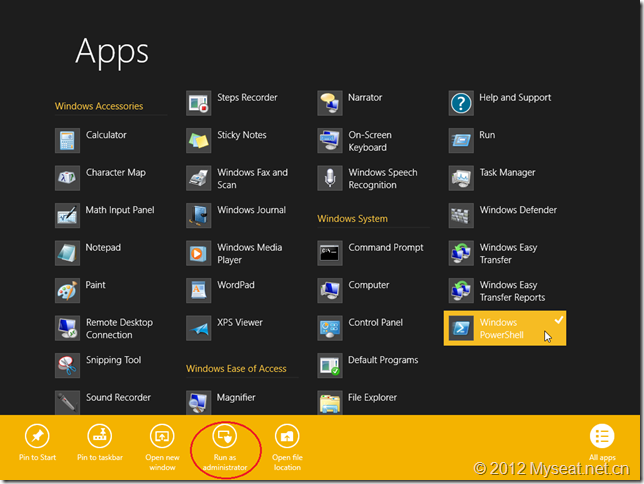
Task: Open Windows Easy Transfer Reports icon
Action: [461, 290]
